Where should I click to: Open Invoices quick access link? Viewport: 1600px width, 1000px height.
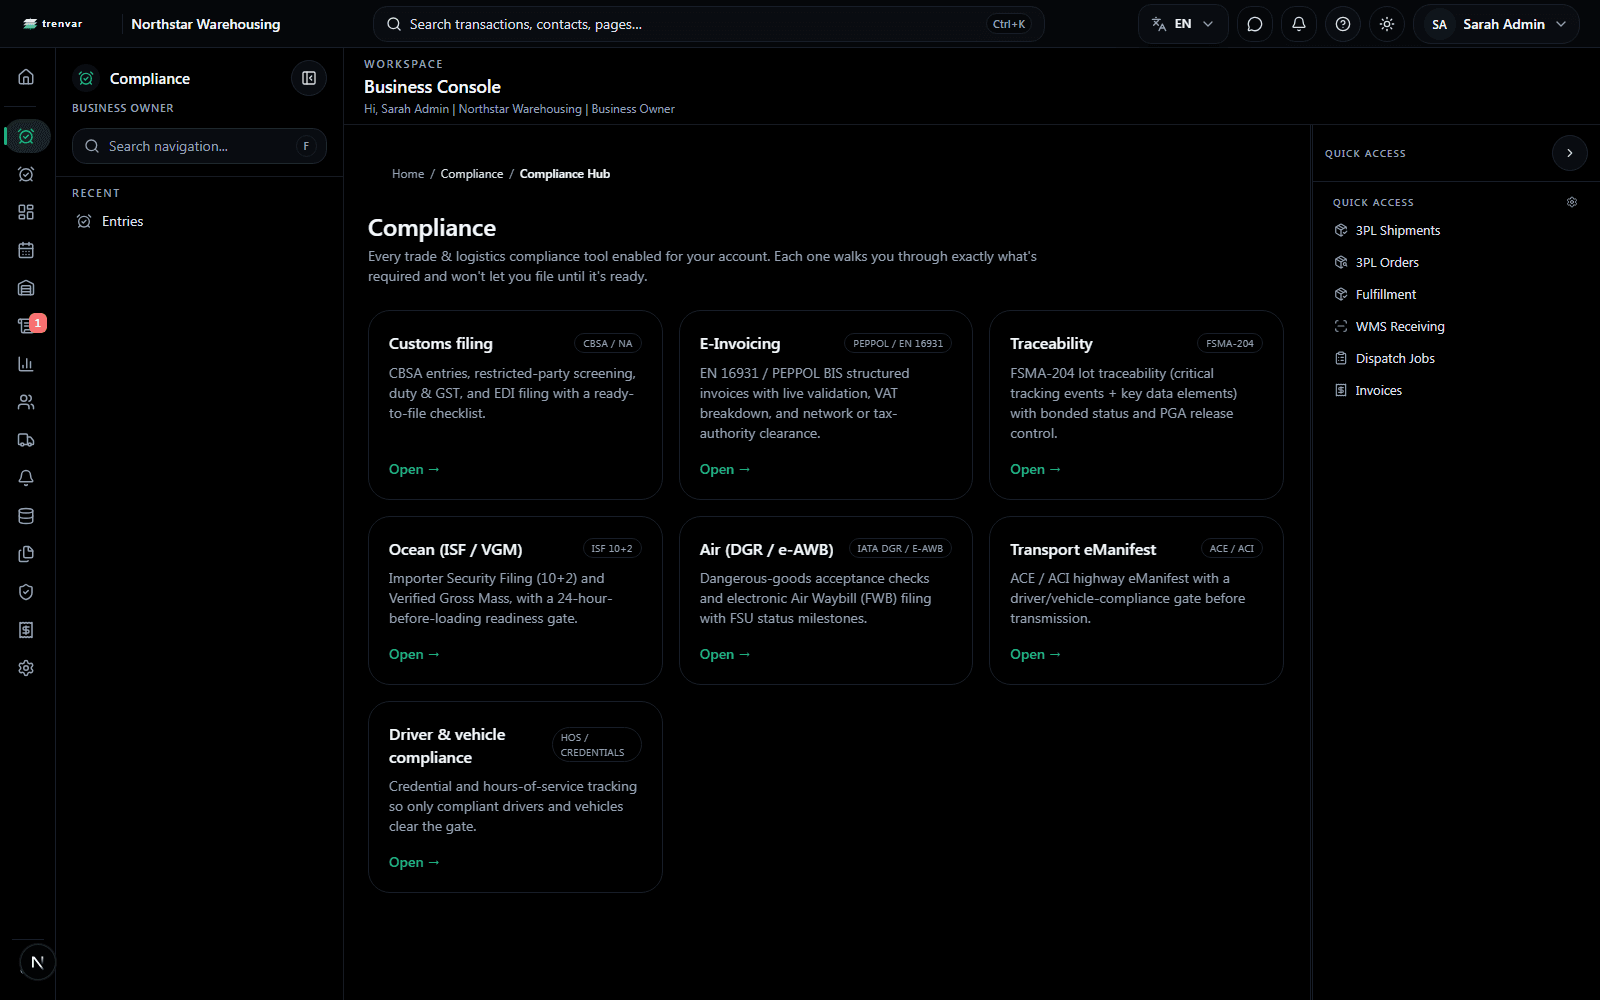coord(1378,390)
